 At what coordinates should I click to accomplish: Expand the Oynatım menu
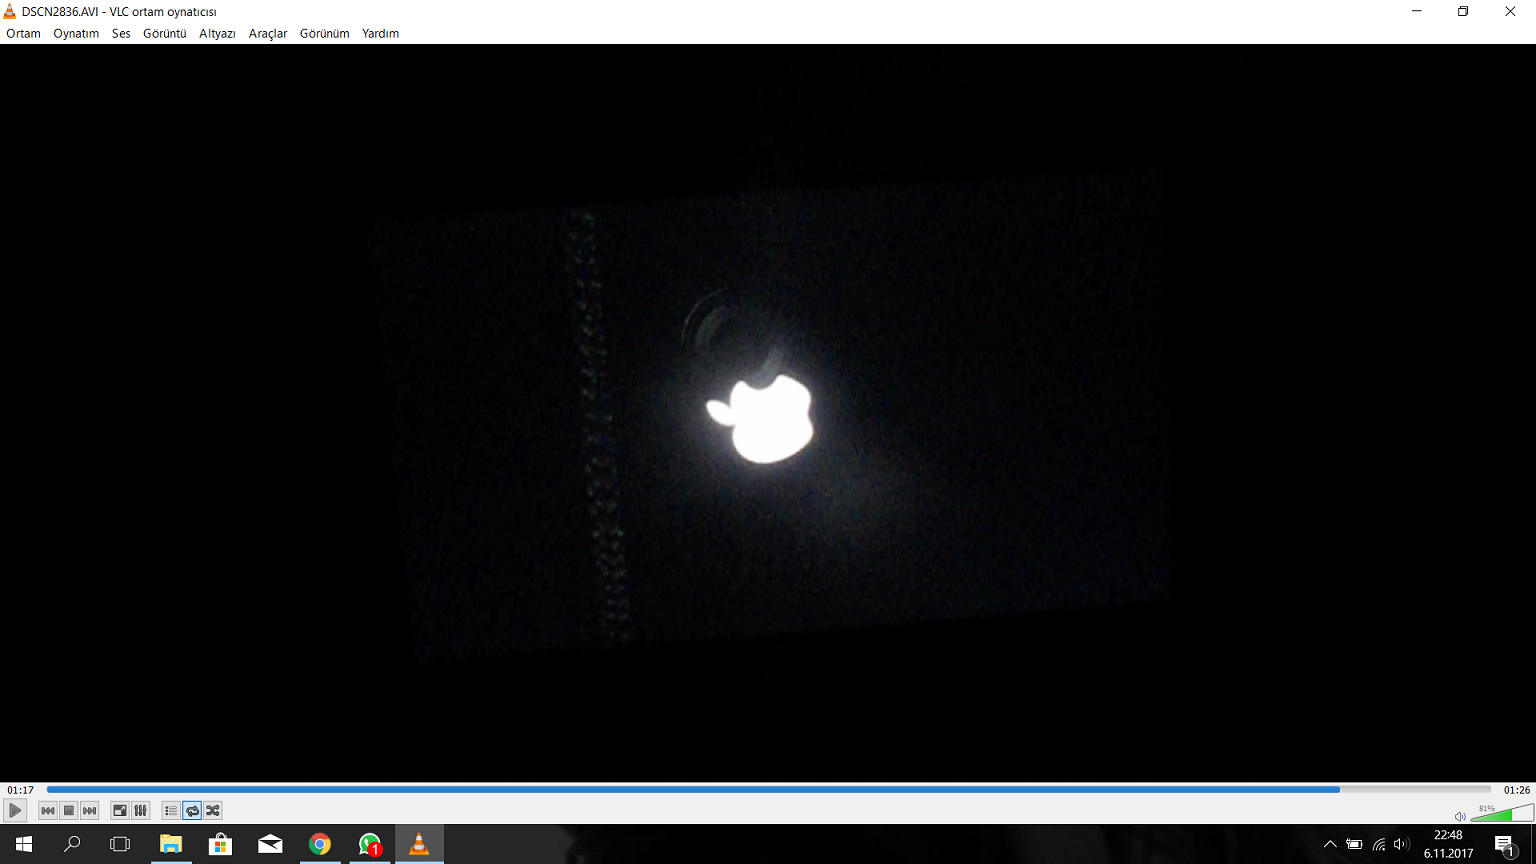(76, 33)
